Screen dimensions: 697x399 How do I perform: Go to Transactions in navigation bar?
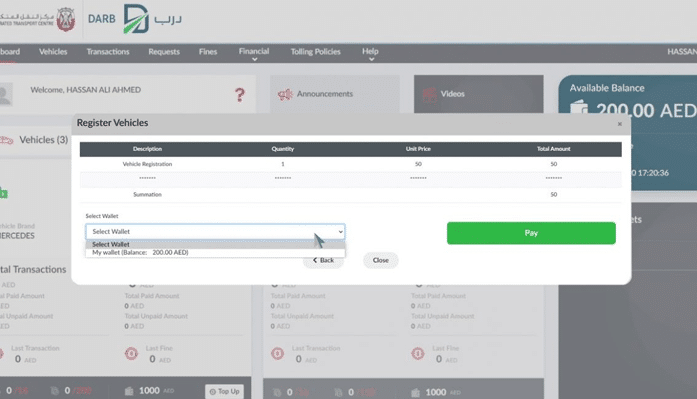[108, 52]
